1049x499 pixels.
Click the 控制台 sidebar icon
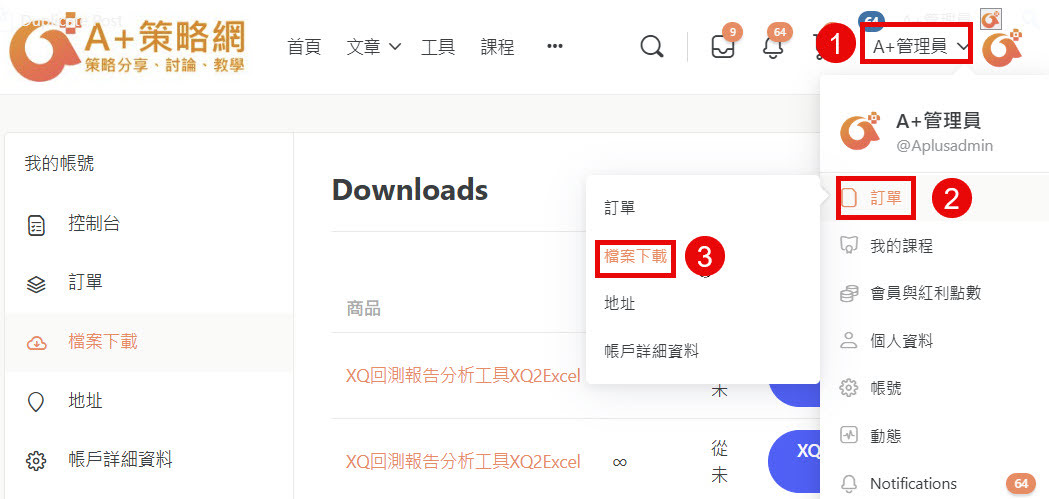[x=36, y=225]
